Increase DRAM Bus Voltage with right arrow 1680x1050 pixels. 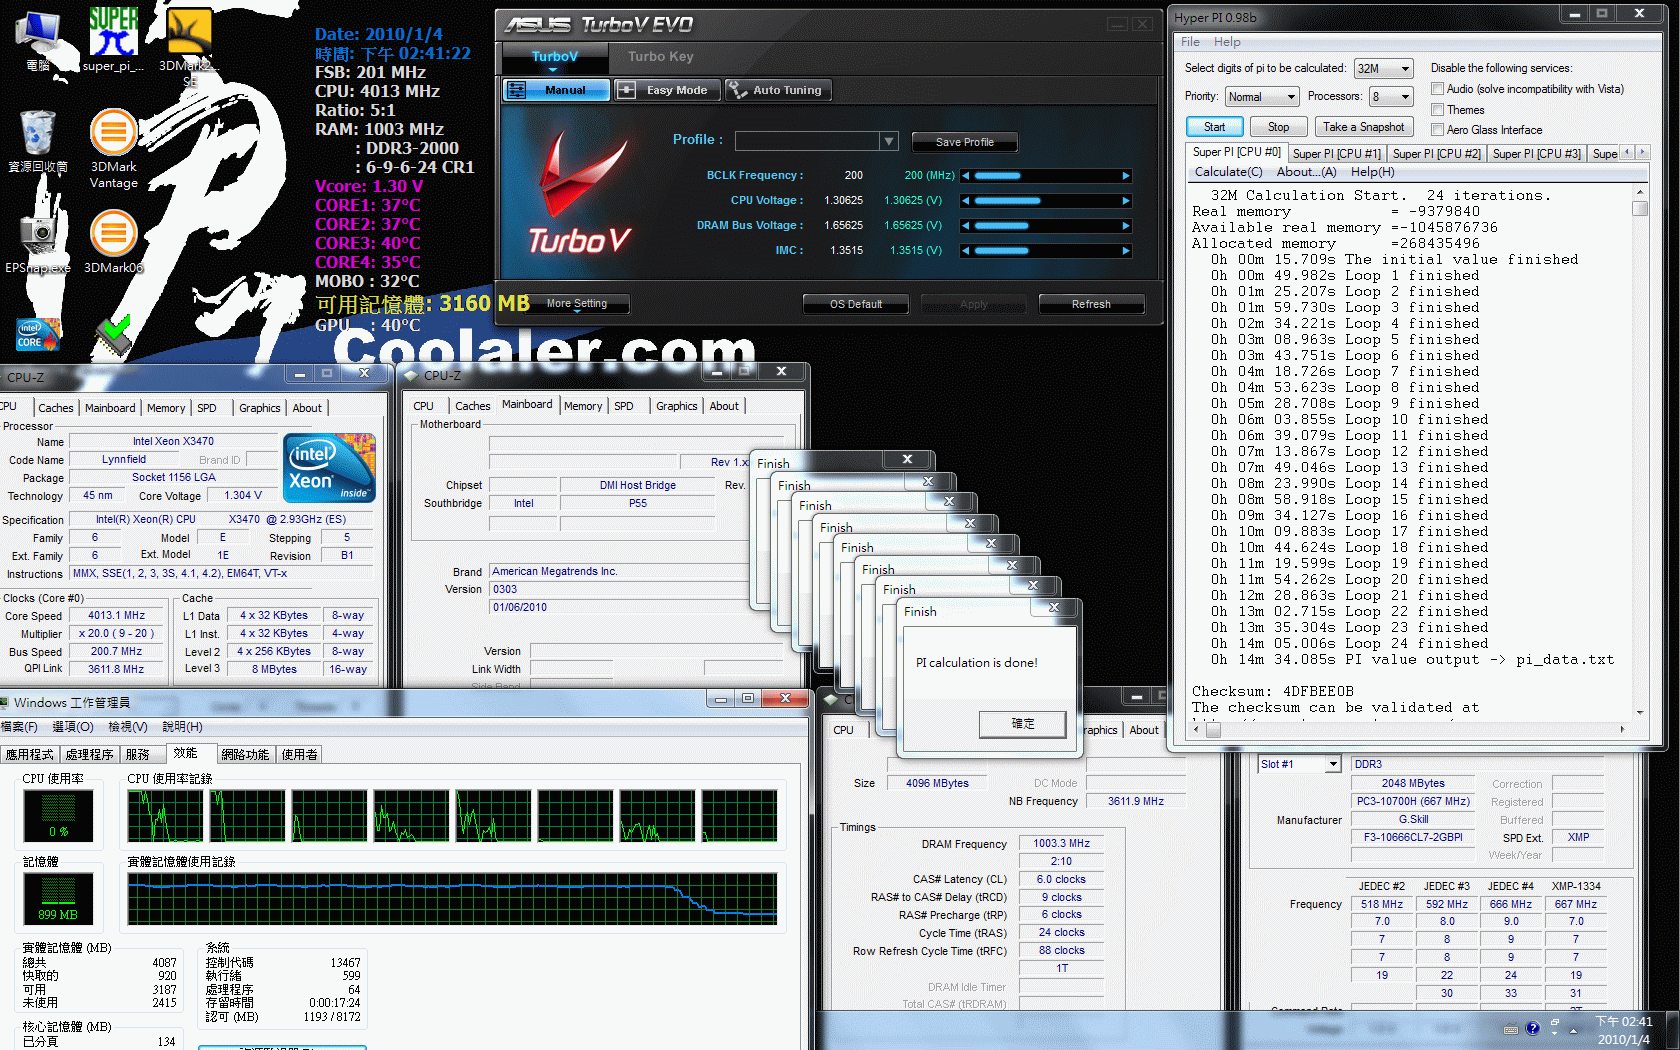tap(1126, 226)
